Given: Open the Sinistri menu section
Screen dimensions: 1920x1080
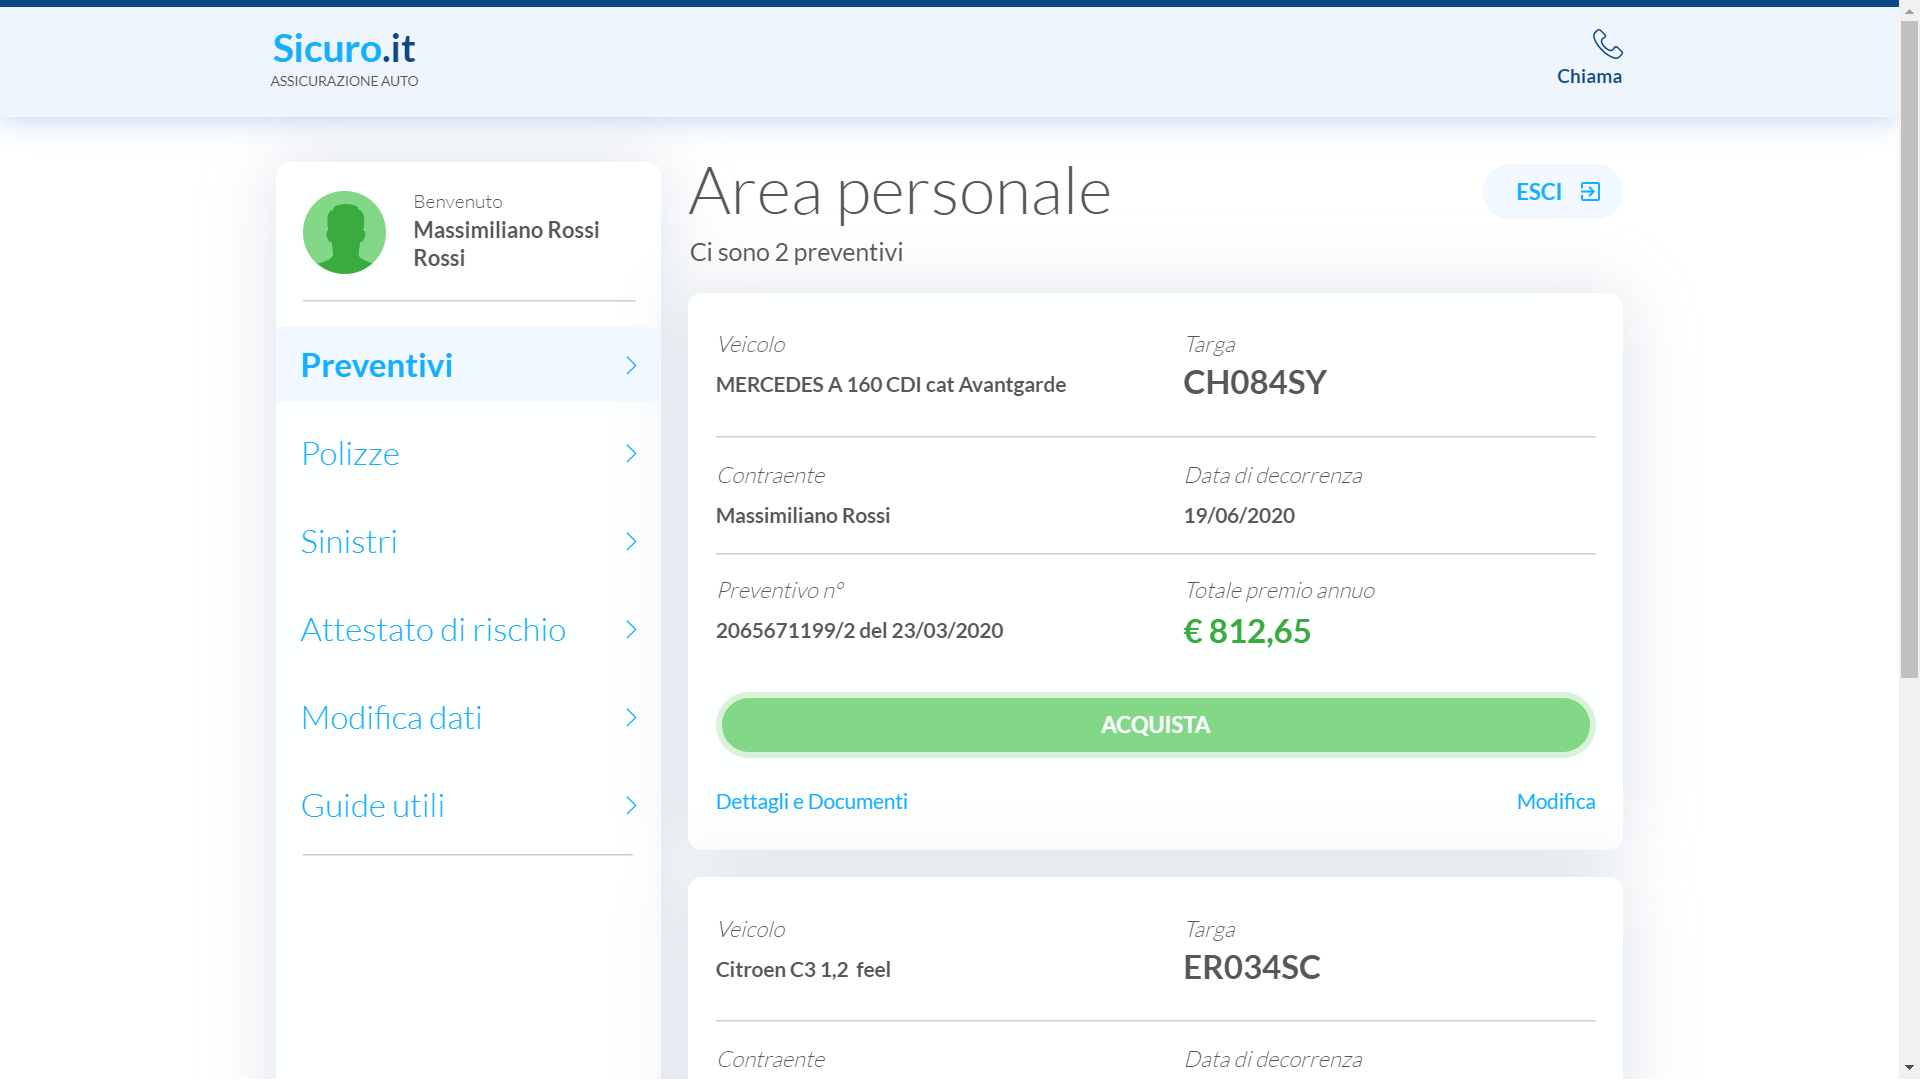Looking at the screenshot, I should (468, 542).
